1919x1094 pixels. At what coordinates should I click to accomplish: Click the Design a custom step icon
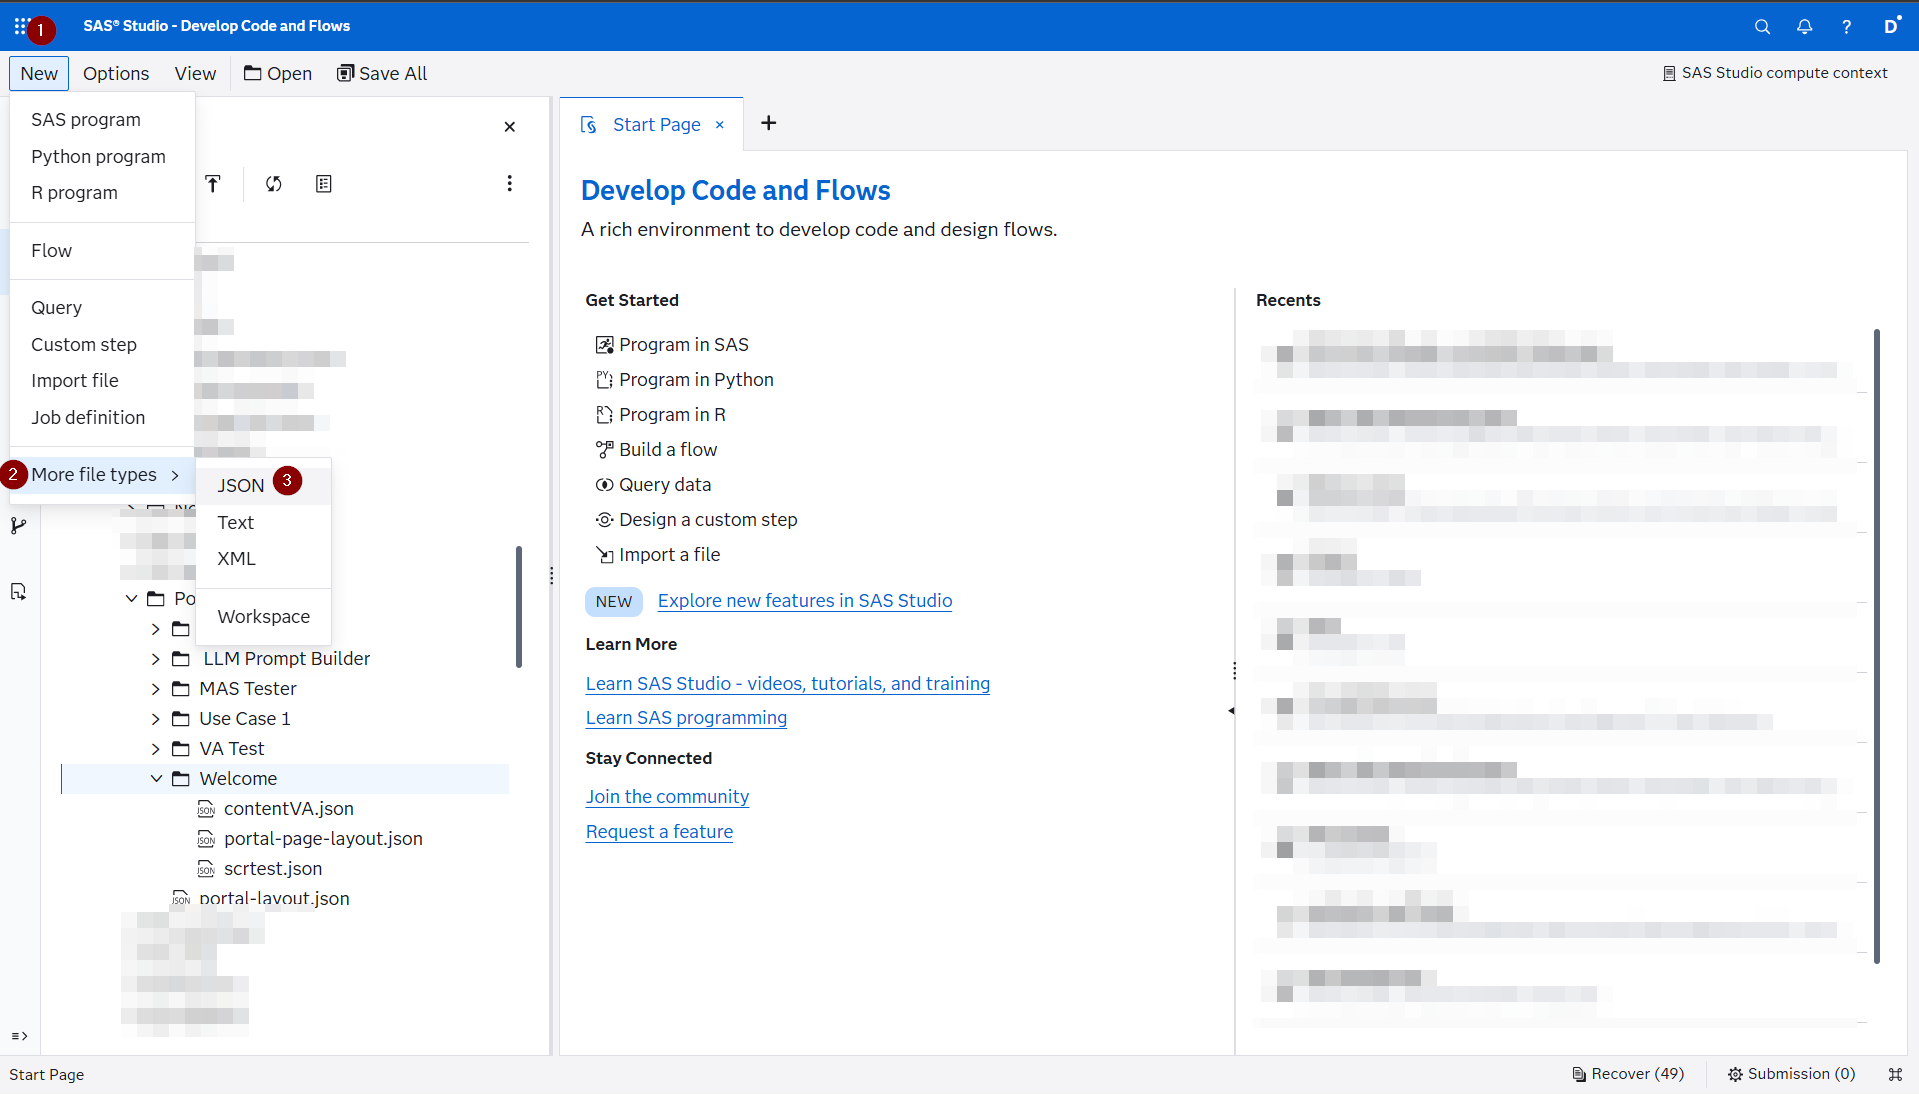604,520
